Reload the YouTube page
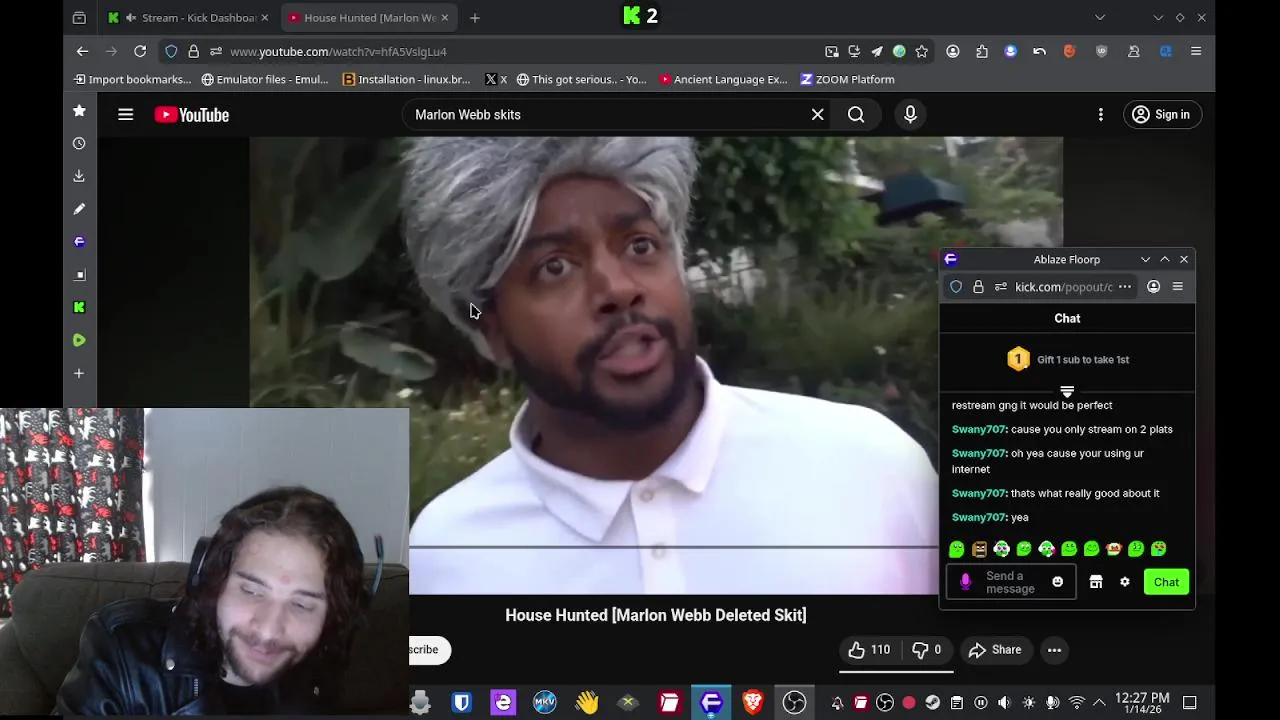This screenshot has width=1280, height=720. (x=140, y=51)
